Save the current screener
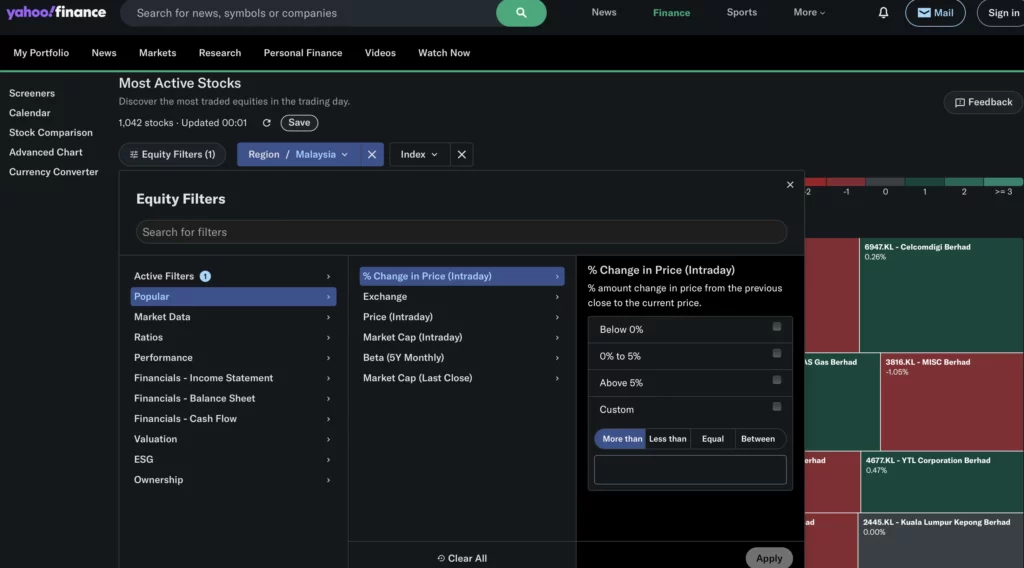Screen dimensions: 1024x568 click(299, 123)
